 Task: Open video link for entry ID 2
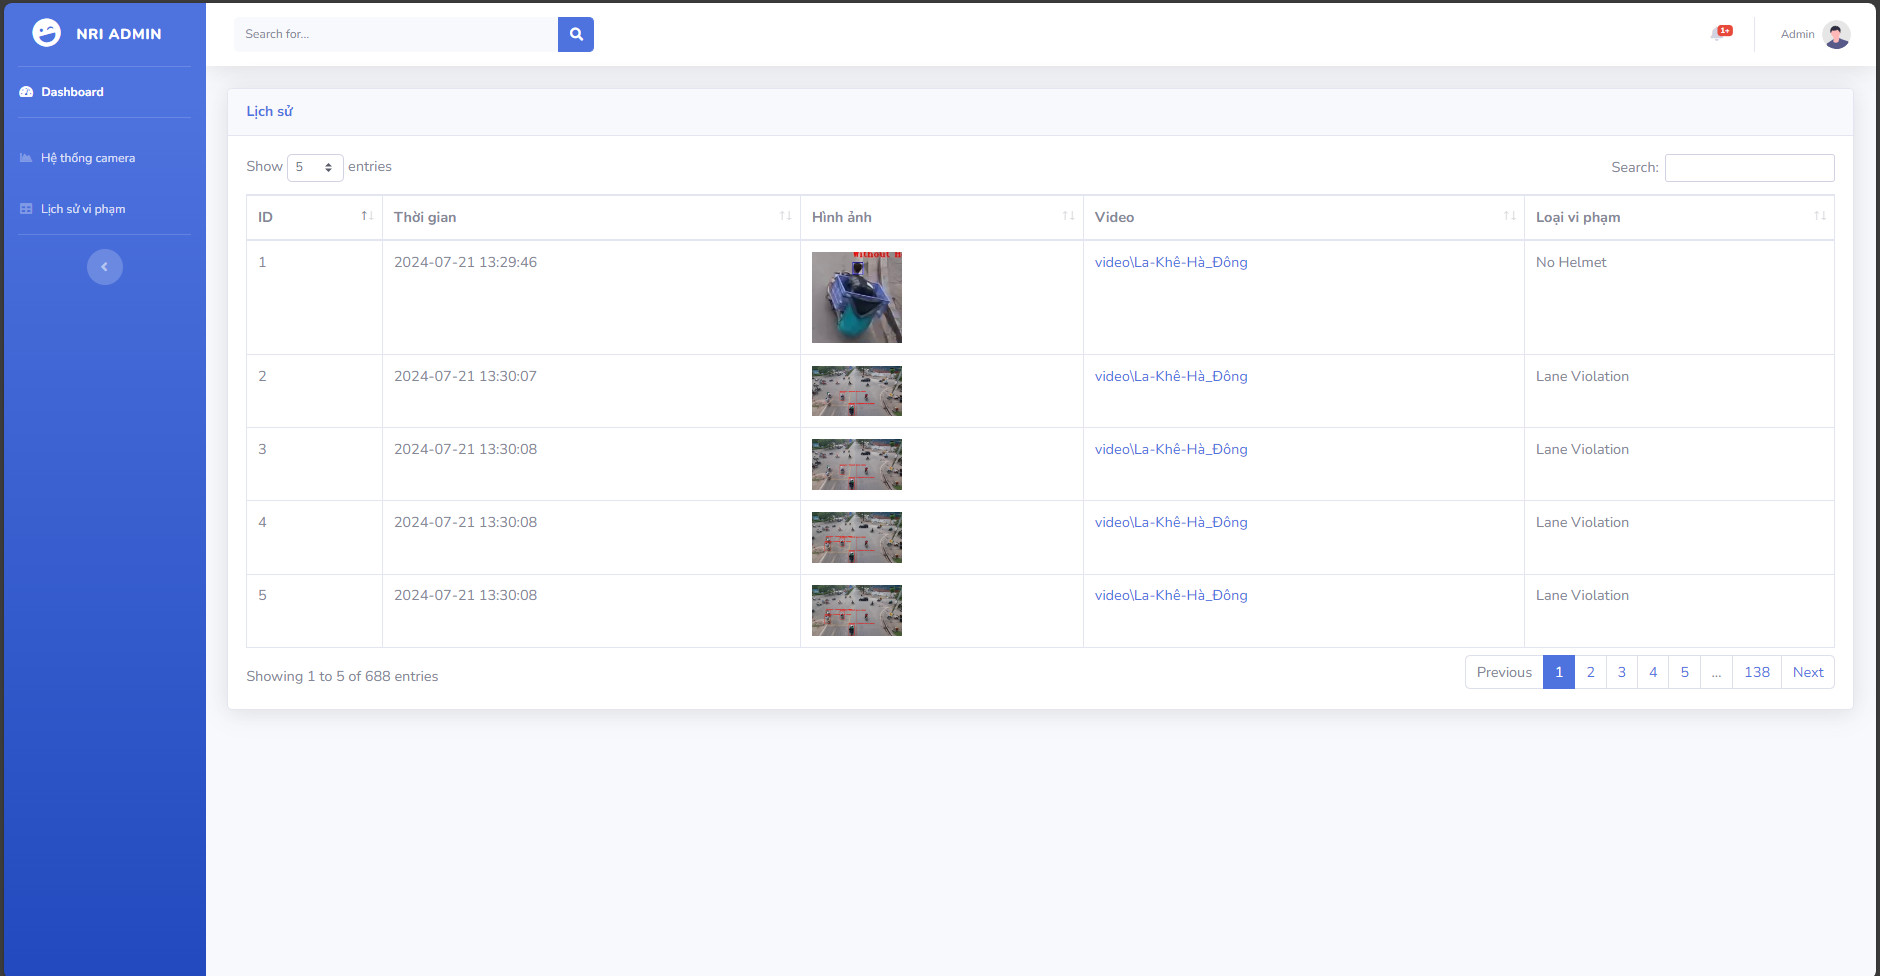pyautogui.click(x=1171, y=376)
